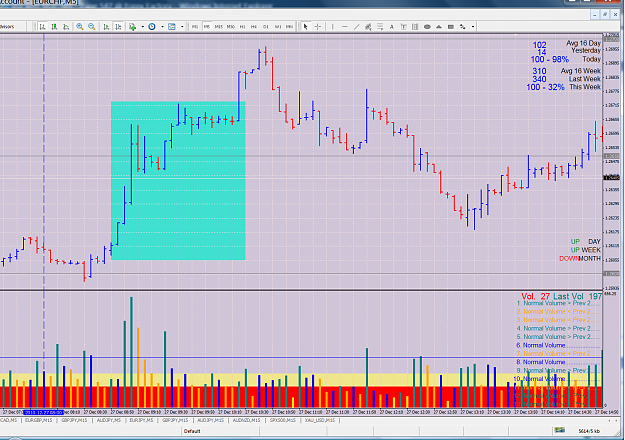The width and height of the screenshot is (625, 440).
Task: Switch chart to candlestick mode
Action: tap(54, 27)
